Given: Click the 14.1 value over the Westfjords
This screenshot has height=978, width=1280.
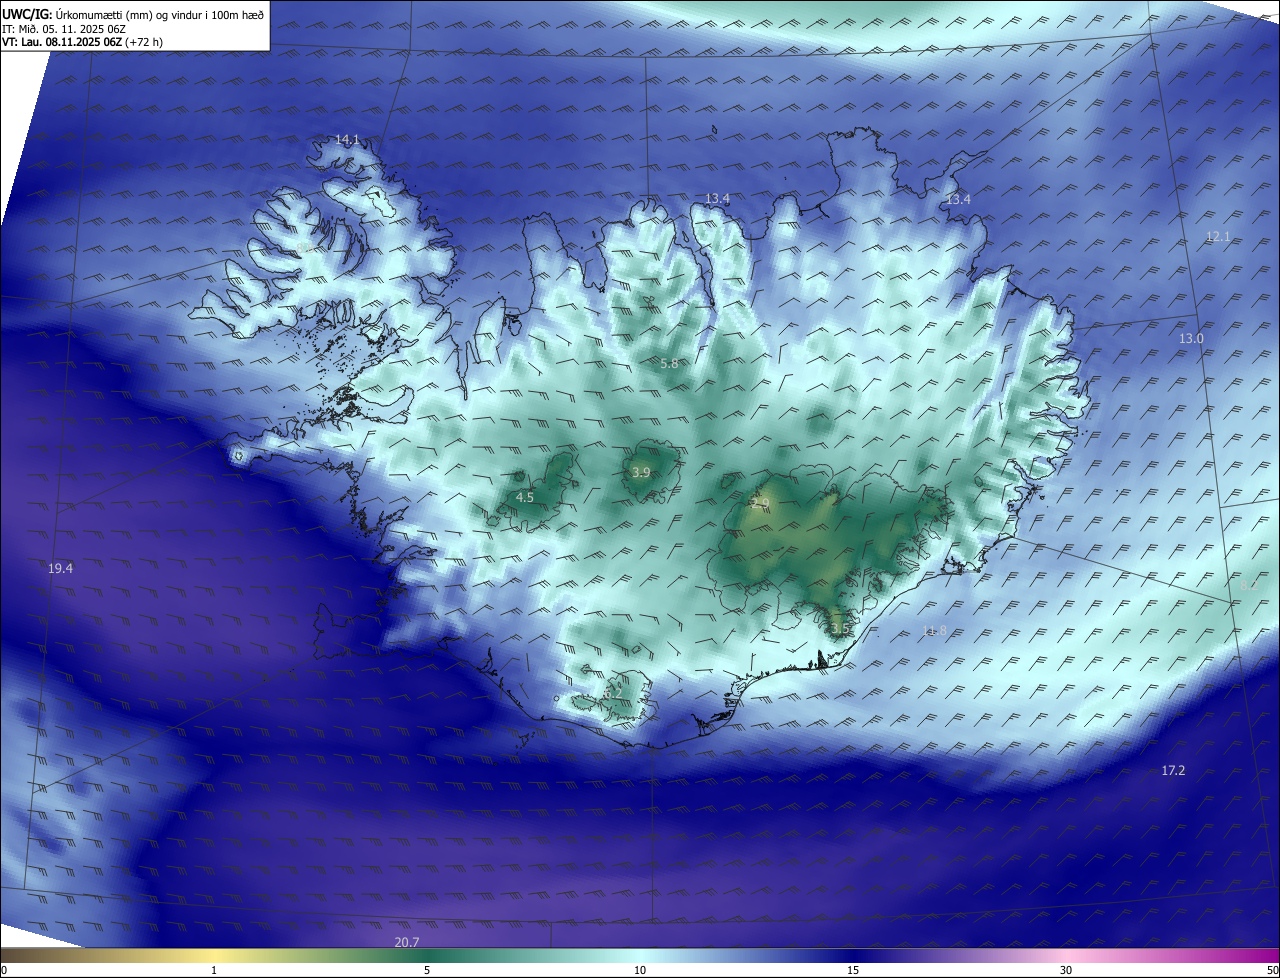Looking at the screenshot, I should [346, 140].
